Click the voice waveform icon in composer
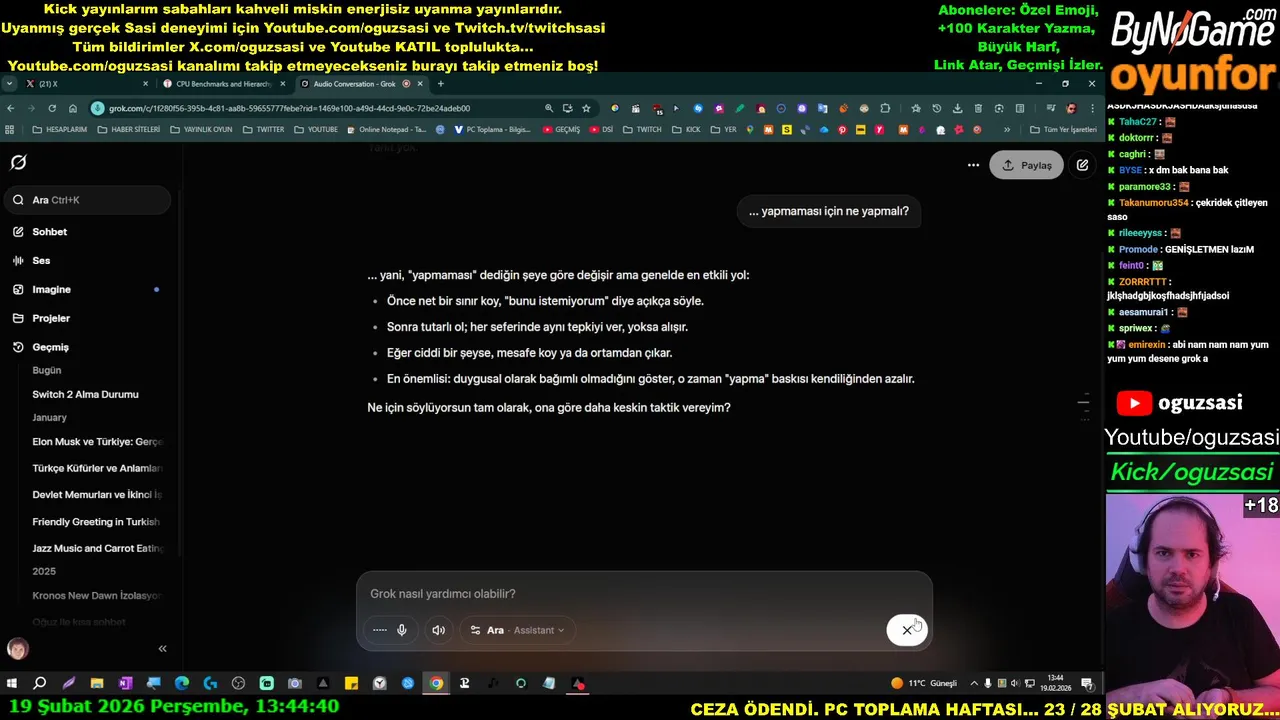This screenshot has height=720, width=1280. (379, 630)
